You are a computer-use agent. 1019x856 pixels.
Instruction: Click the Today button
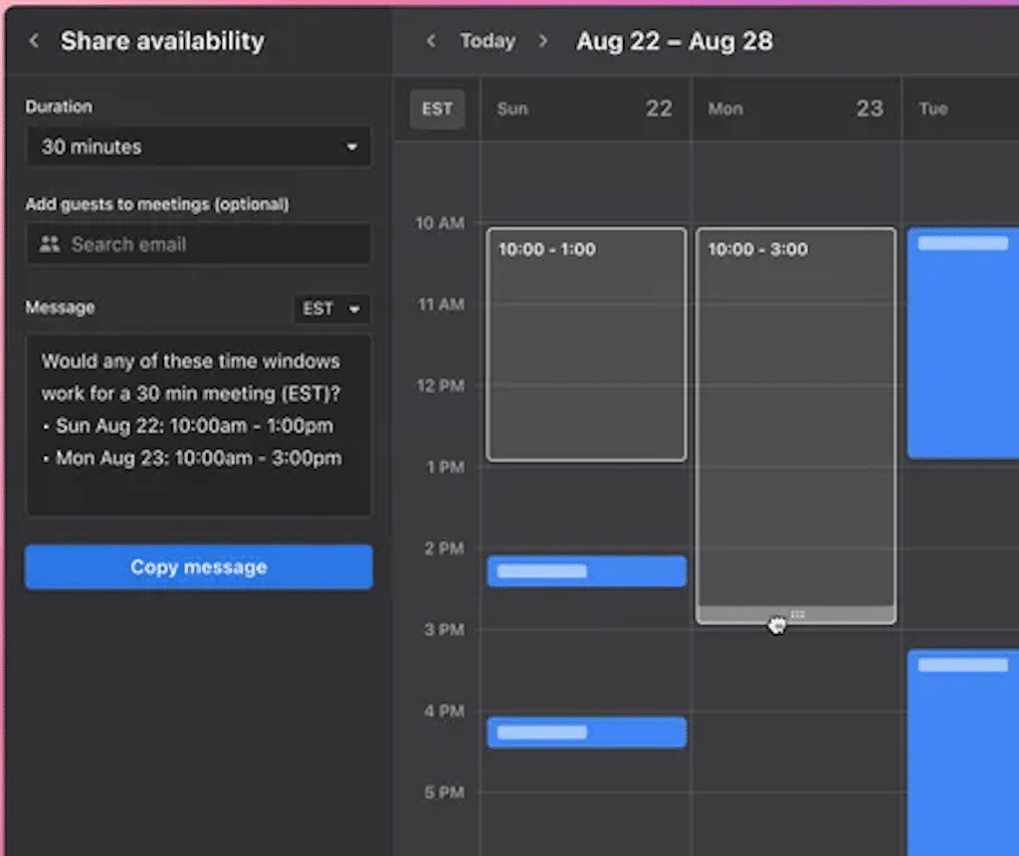point(487,41)
